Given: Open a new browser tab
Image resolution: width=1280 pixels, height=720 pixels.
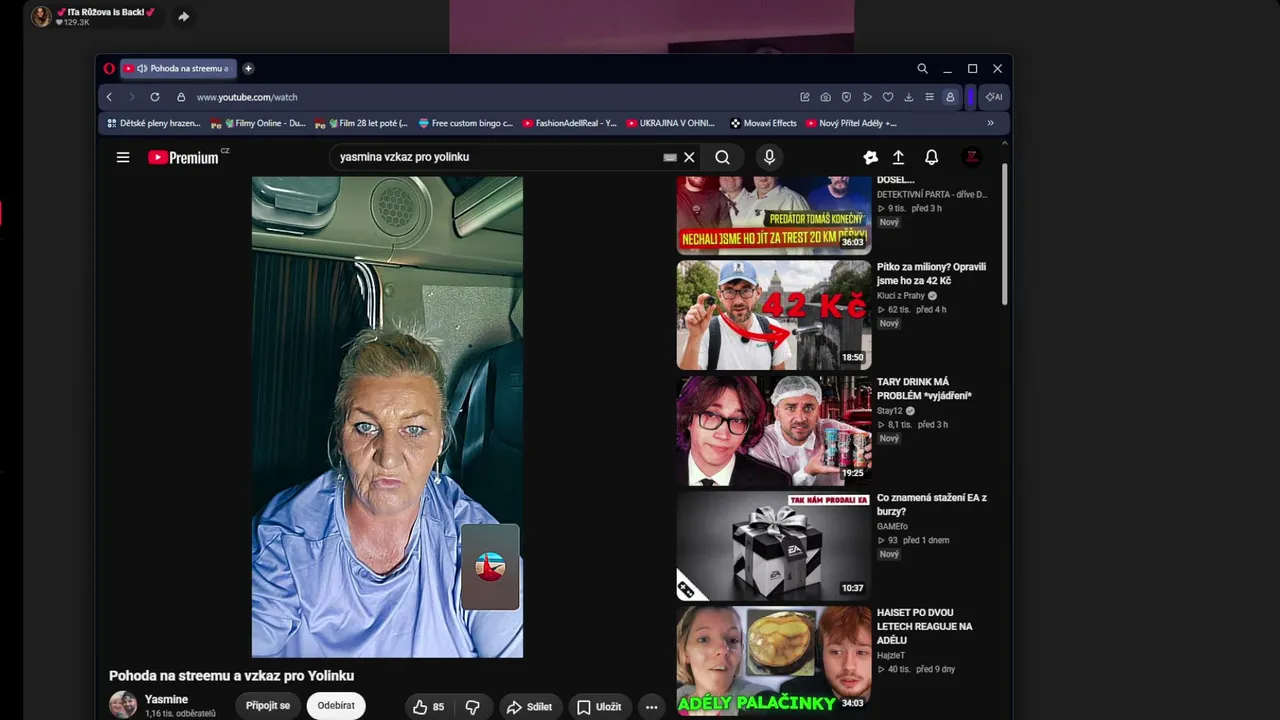Looking at the screenshot, I should pyautogui.click(x=248, y=69).
